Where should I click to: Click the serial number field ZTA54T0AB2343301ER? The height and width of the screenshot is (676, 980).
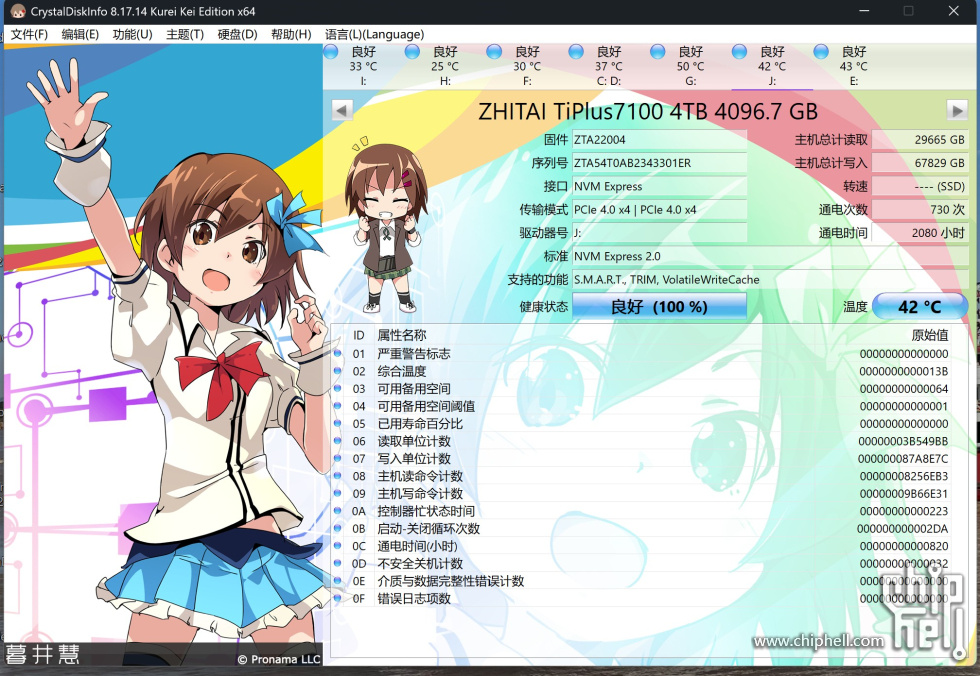pyautogui.click(x=659, y=163)
